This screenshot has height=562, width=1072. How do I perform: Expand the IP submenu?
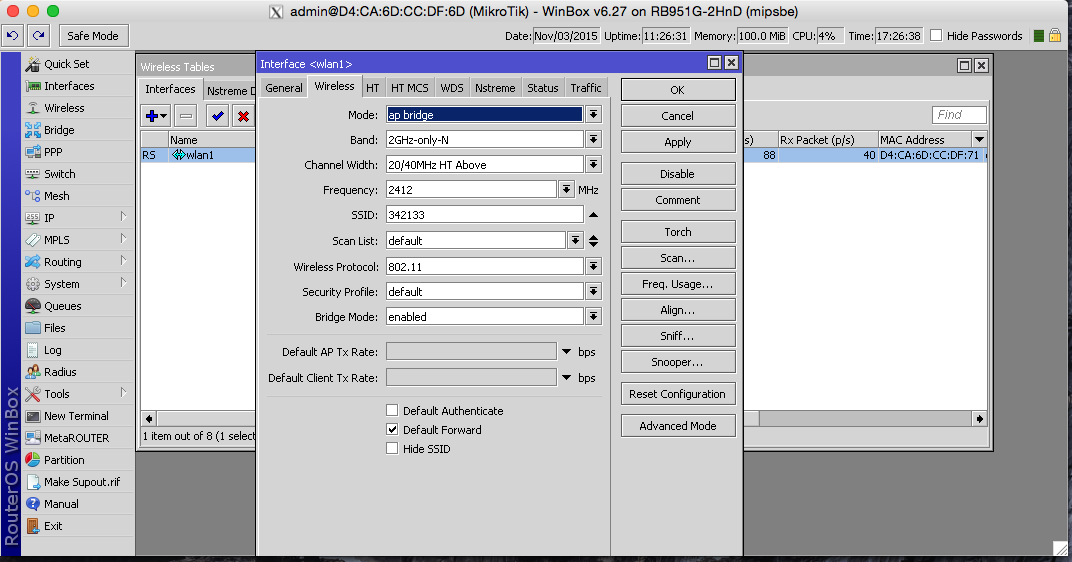[123, 217]
